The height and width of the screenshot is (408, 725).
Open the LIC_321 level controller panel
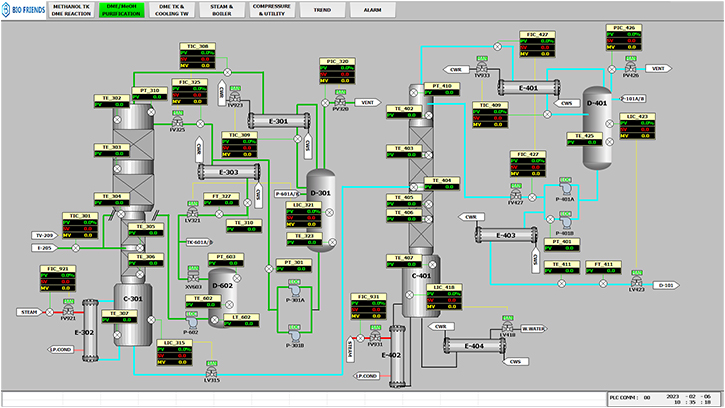(x=304, y=215)
